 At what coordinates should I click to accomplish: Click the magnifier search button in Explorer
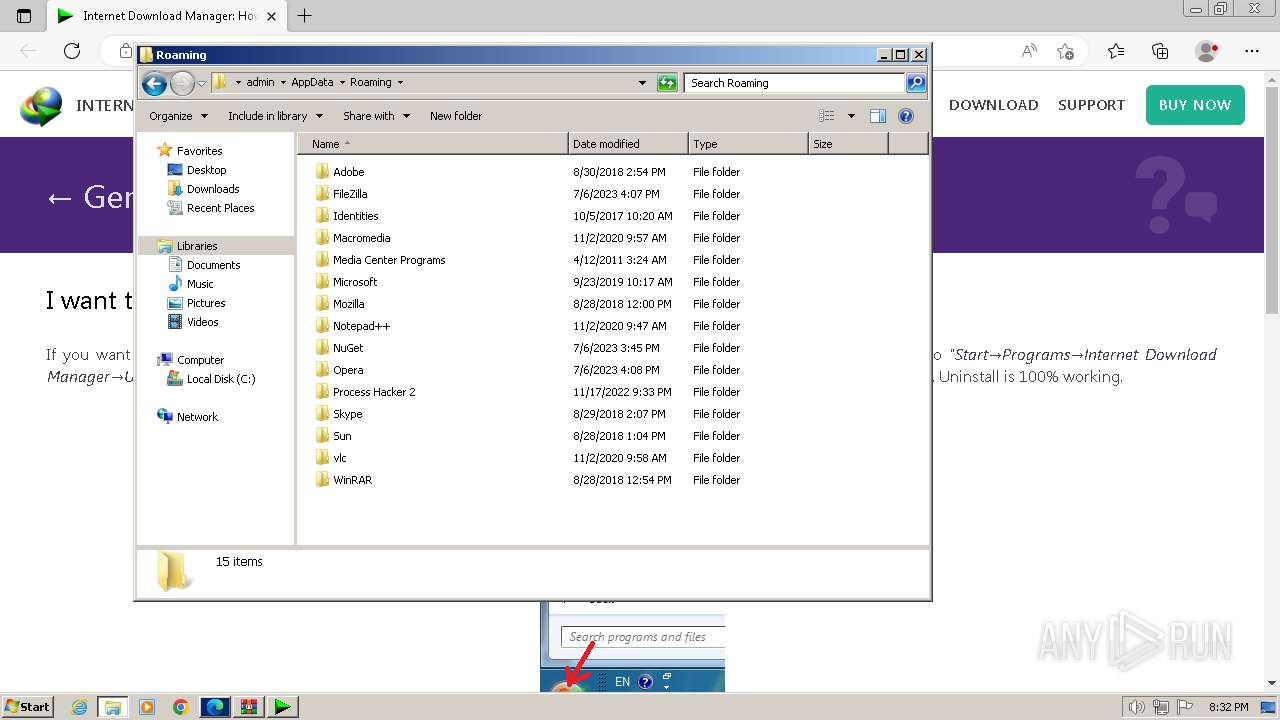[x=916, y=83]
